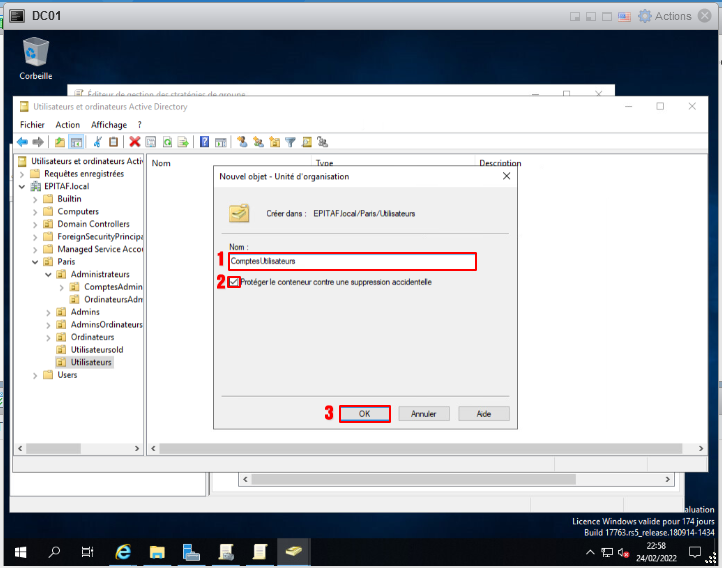Click the Refresh icon in toolbar

click(x=168, y=142)
